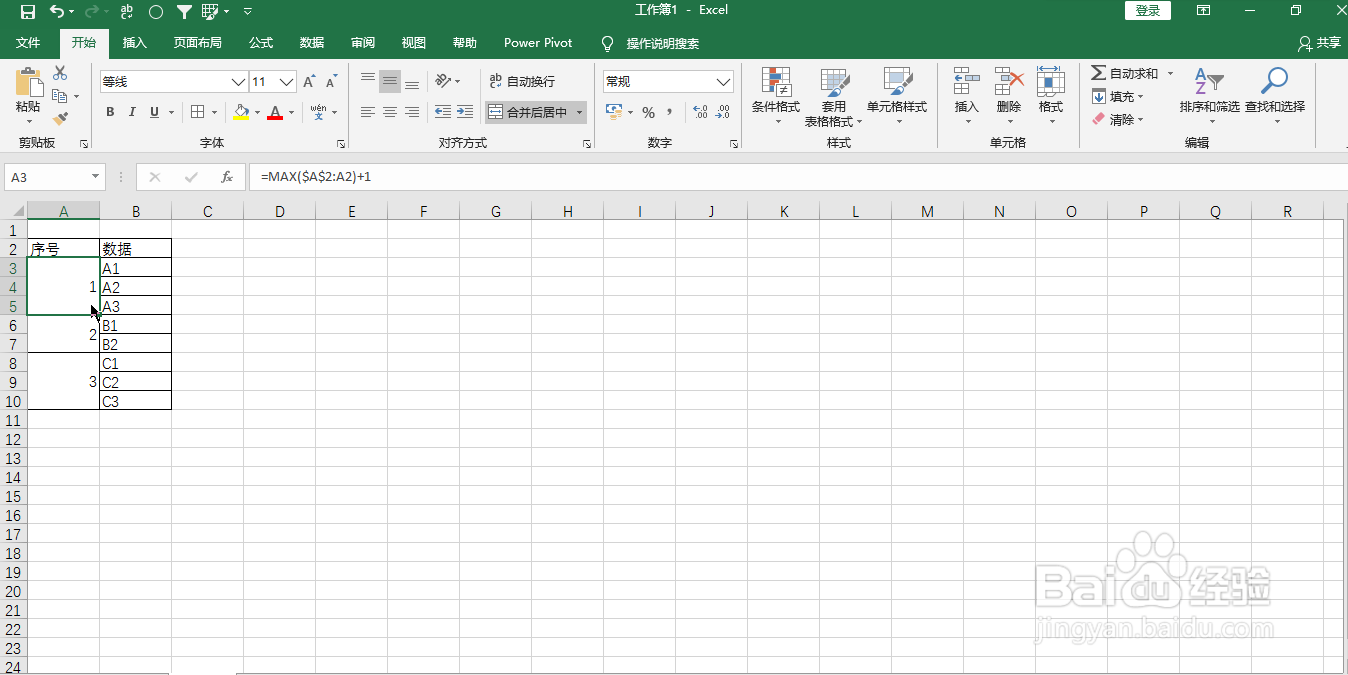Click the 登录 sign-in button

(1148, 11)
